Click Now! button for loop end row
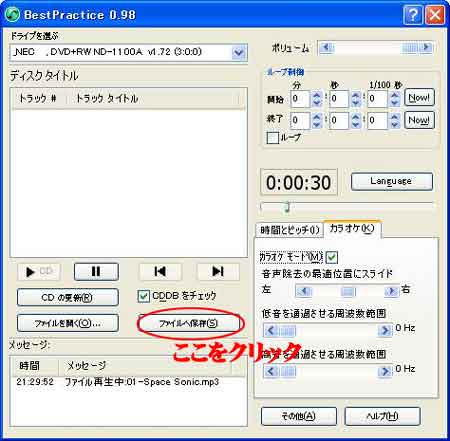 click(419, 120)
